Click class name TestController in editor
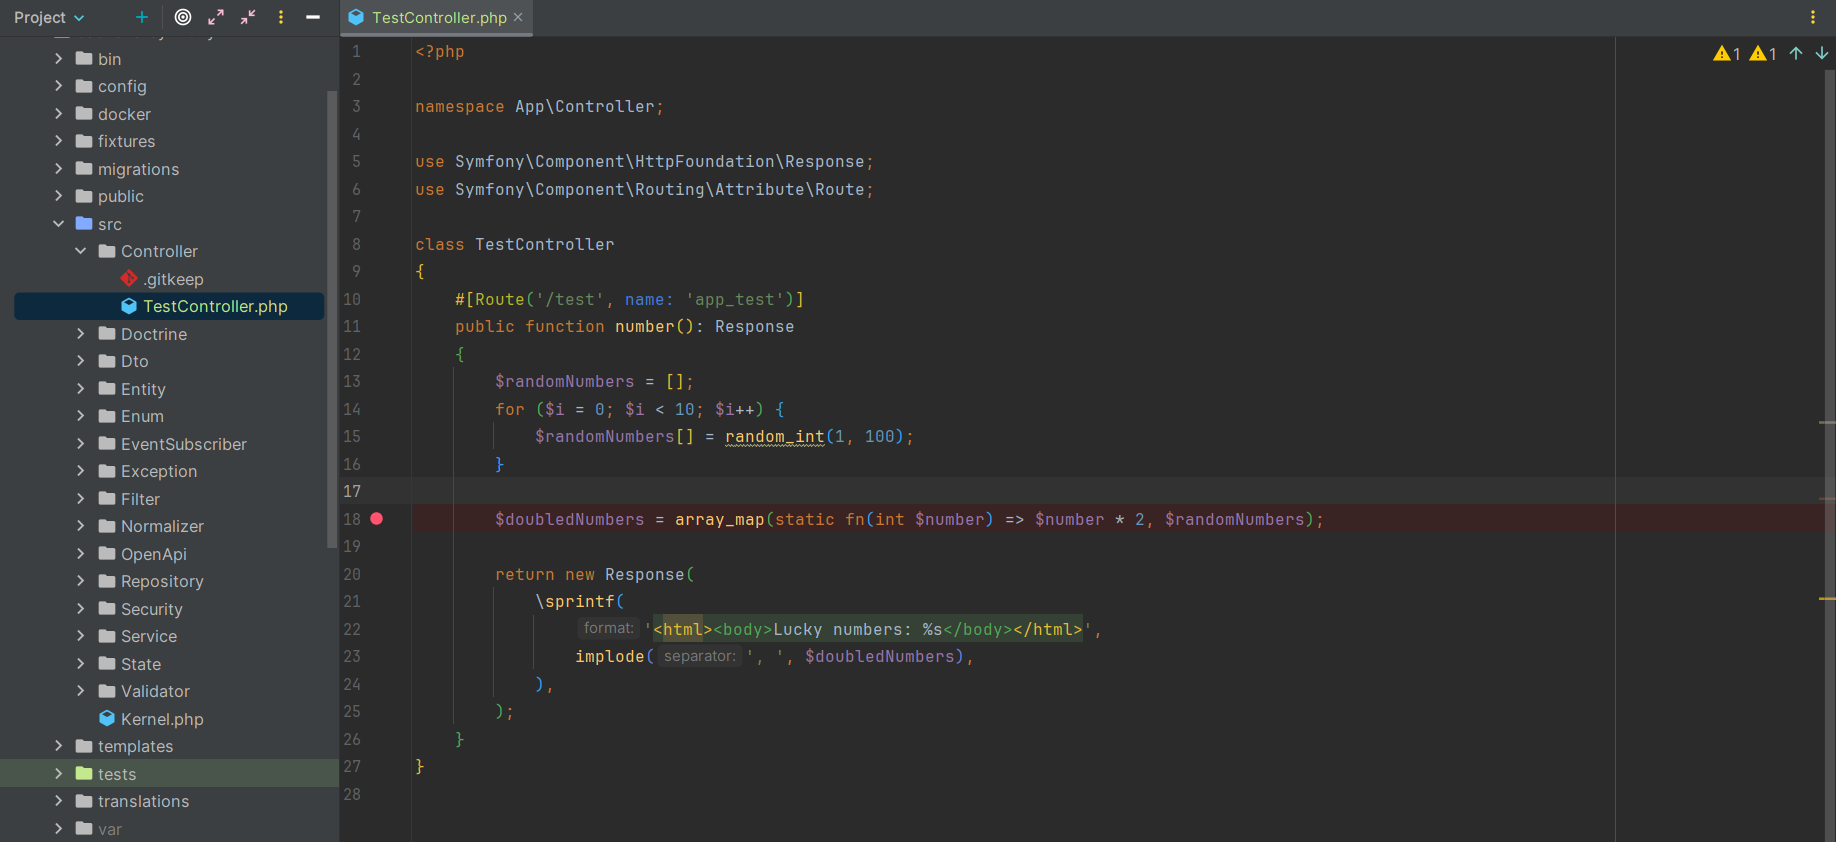This screenshot has width=1836, height=842. [545, 245]
